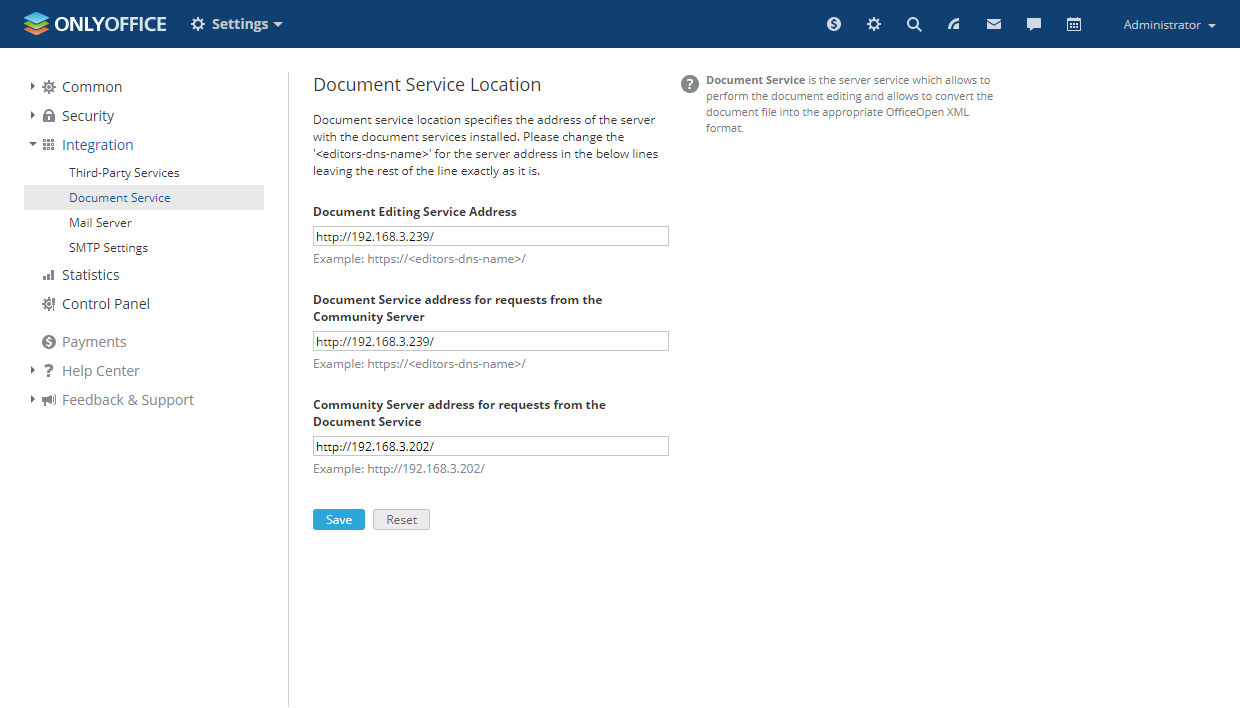Open the Payments dollar icon in top bar
This screenshot has height=708, width=1240.
pos(833,23)
